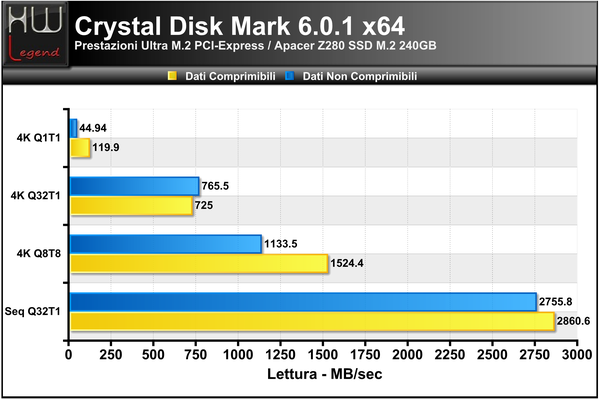Click the 1000 tick on the x-axis

click(238, 355)
